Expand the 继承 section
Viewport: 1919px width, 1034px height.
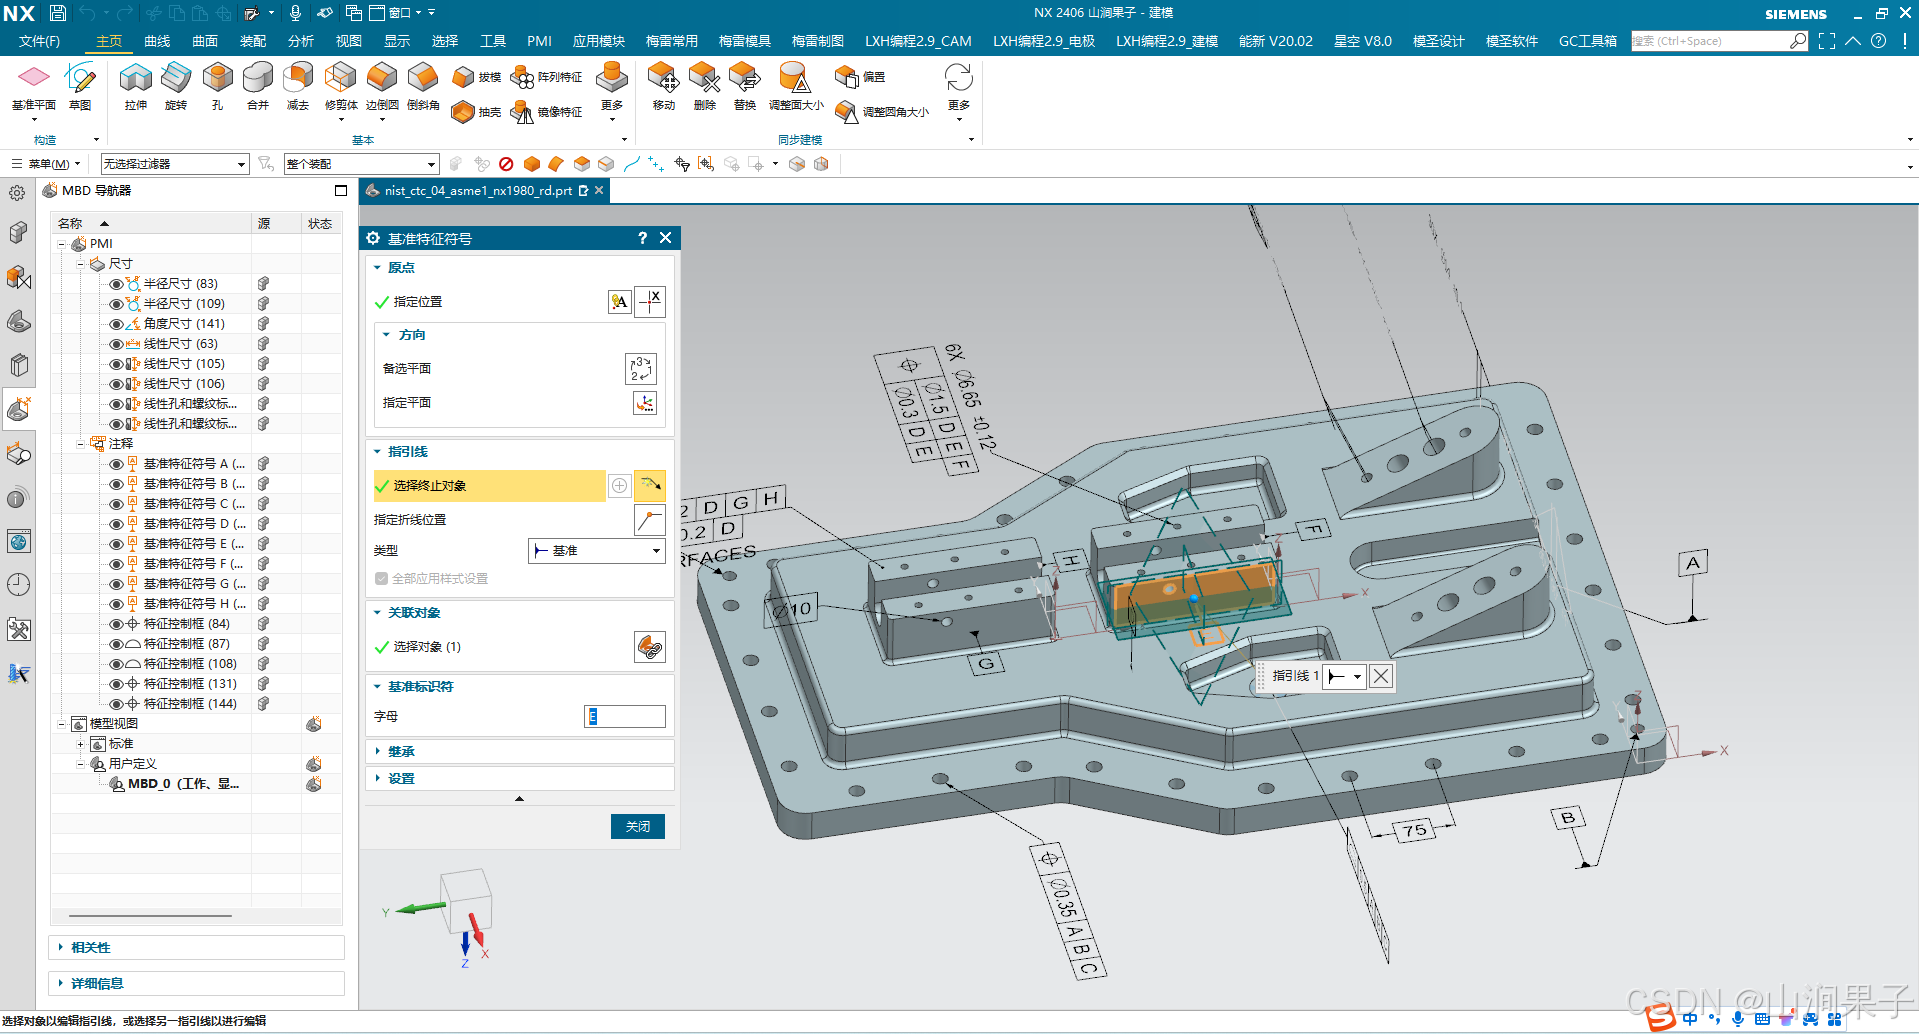coord(378,752)
